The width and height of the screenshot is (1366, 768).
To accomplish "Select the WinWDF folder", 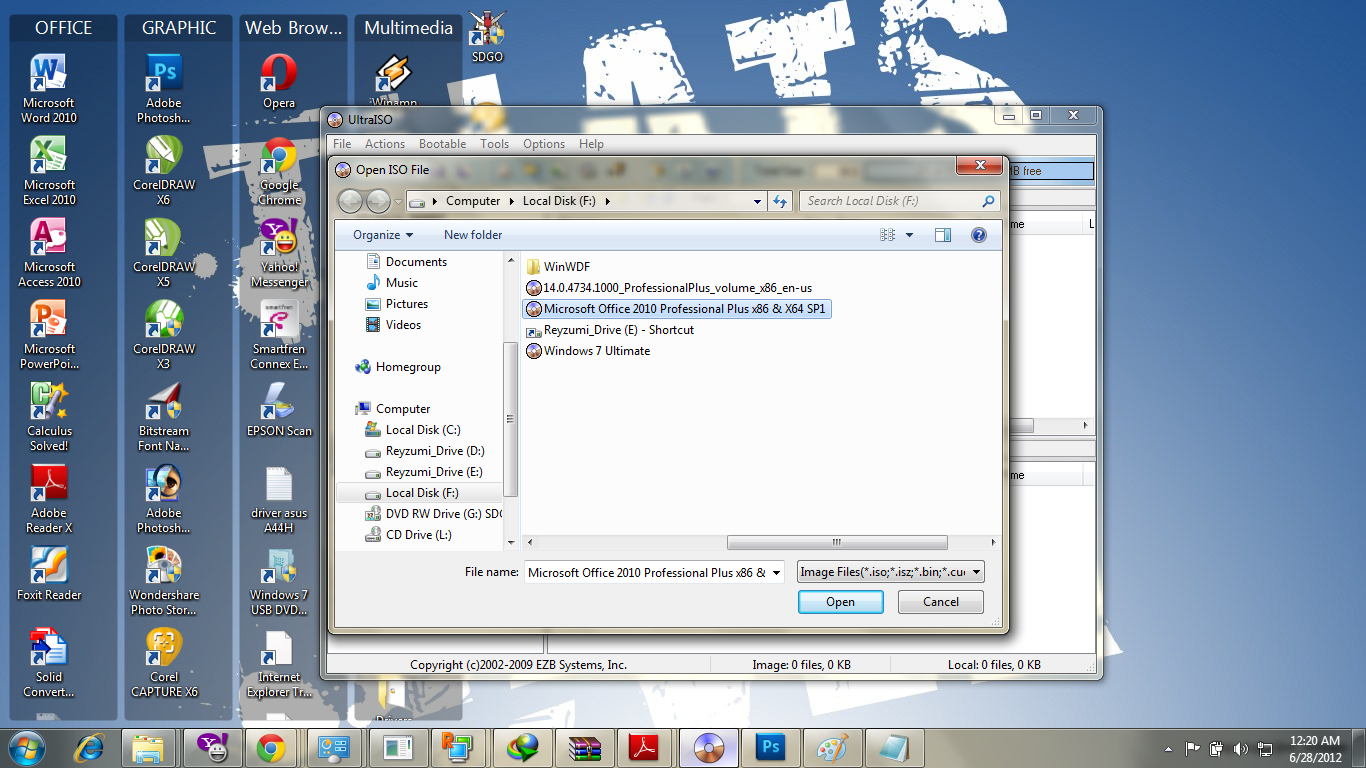I will click(557, 267).
